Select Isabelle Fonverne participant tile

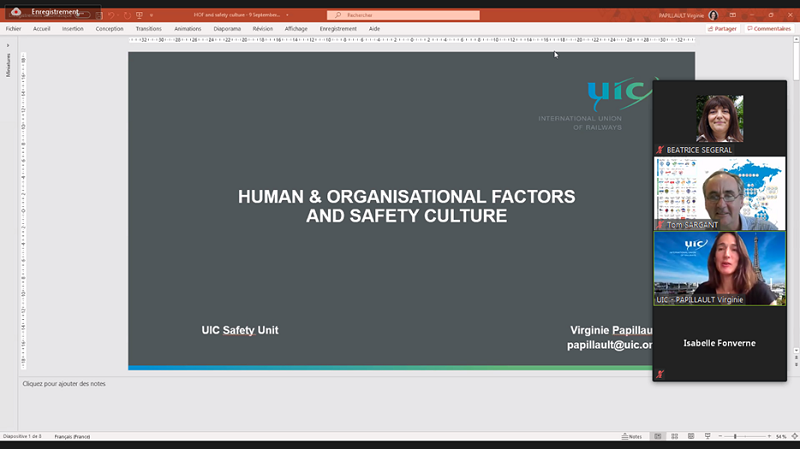coord(719,343)
